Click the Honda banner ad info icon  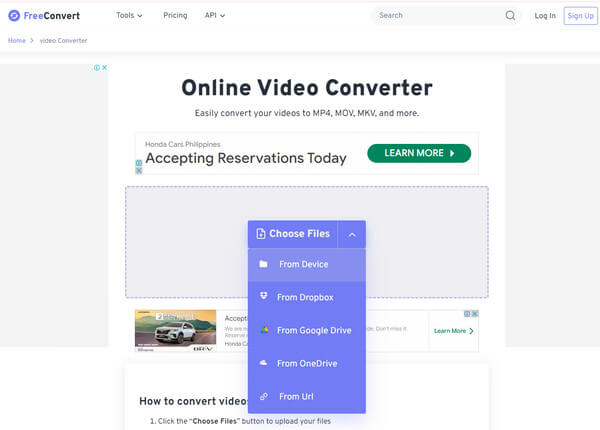139,163
